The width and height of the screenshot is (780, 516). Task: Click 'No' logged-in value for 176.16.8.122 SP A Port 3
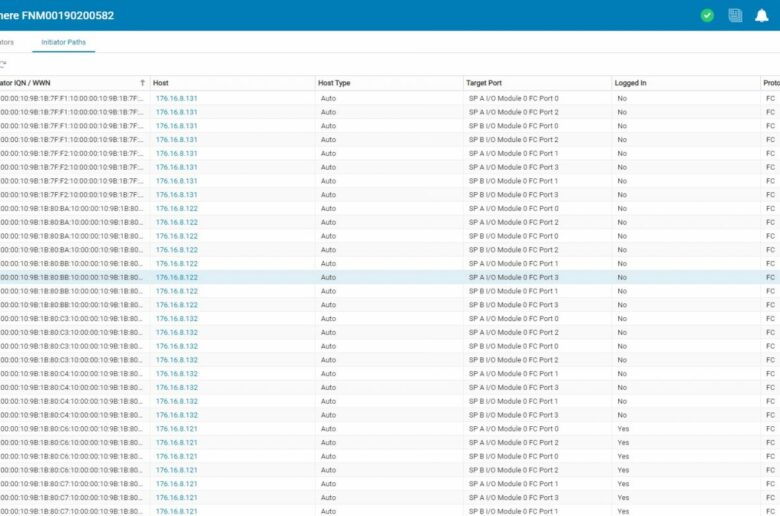point(622,278)
